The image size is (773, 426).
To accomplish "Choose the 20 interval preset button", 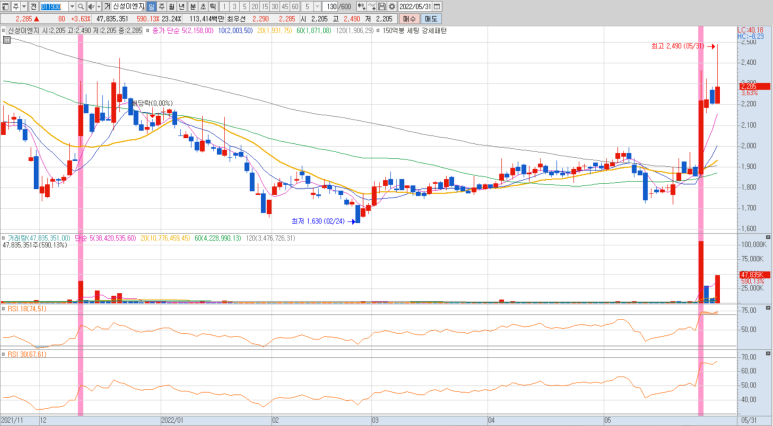I will (255, 6).
